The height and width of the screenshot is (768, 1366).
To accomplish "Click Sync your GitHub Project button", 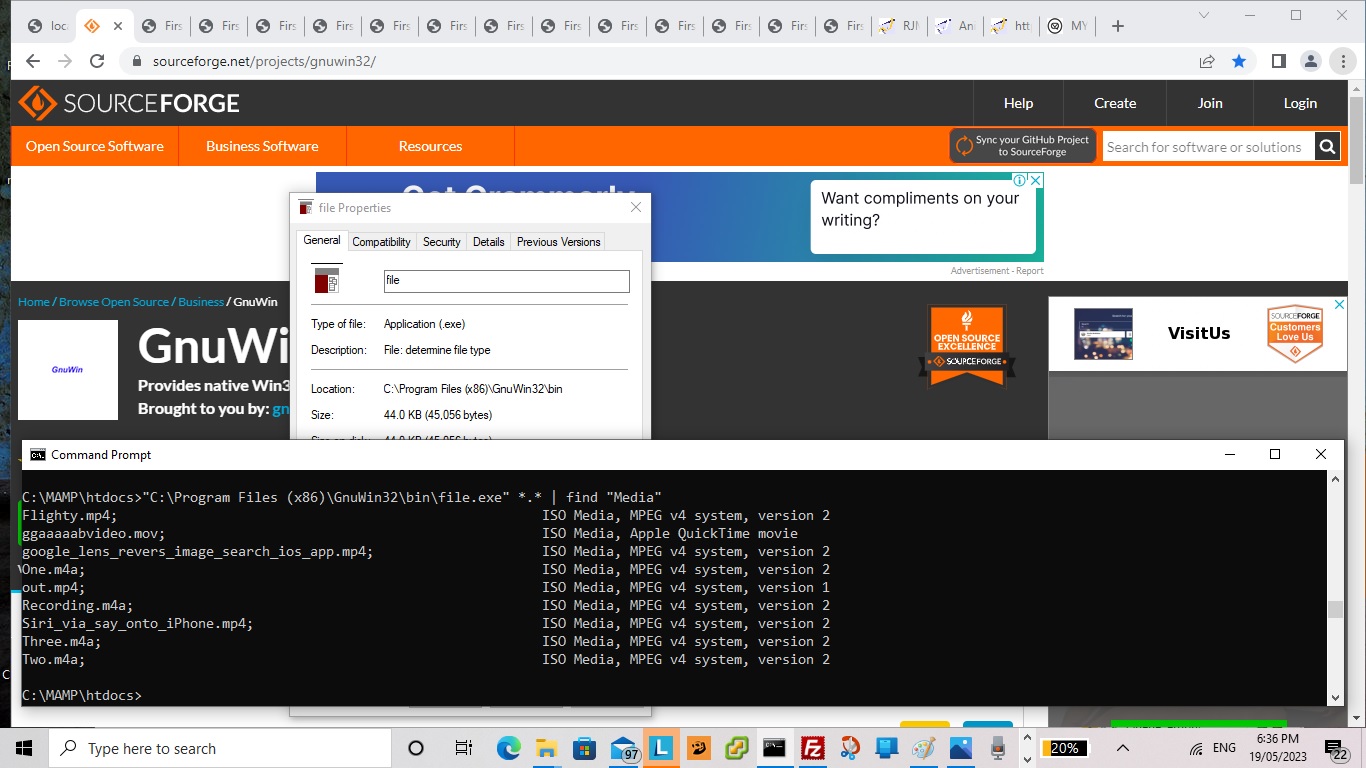I will (x=1023, y=146).
